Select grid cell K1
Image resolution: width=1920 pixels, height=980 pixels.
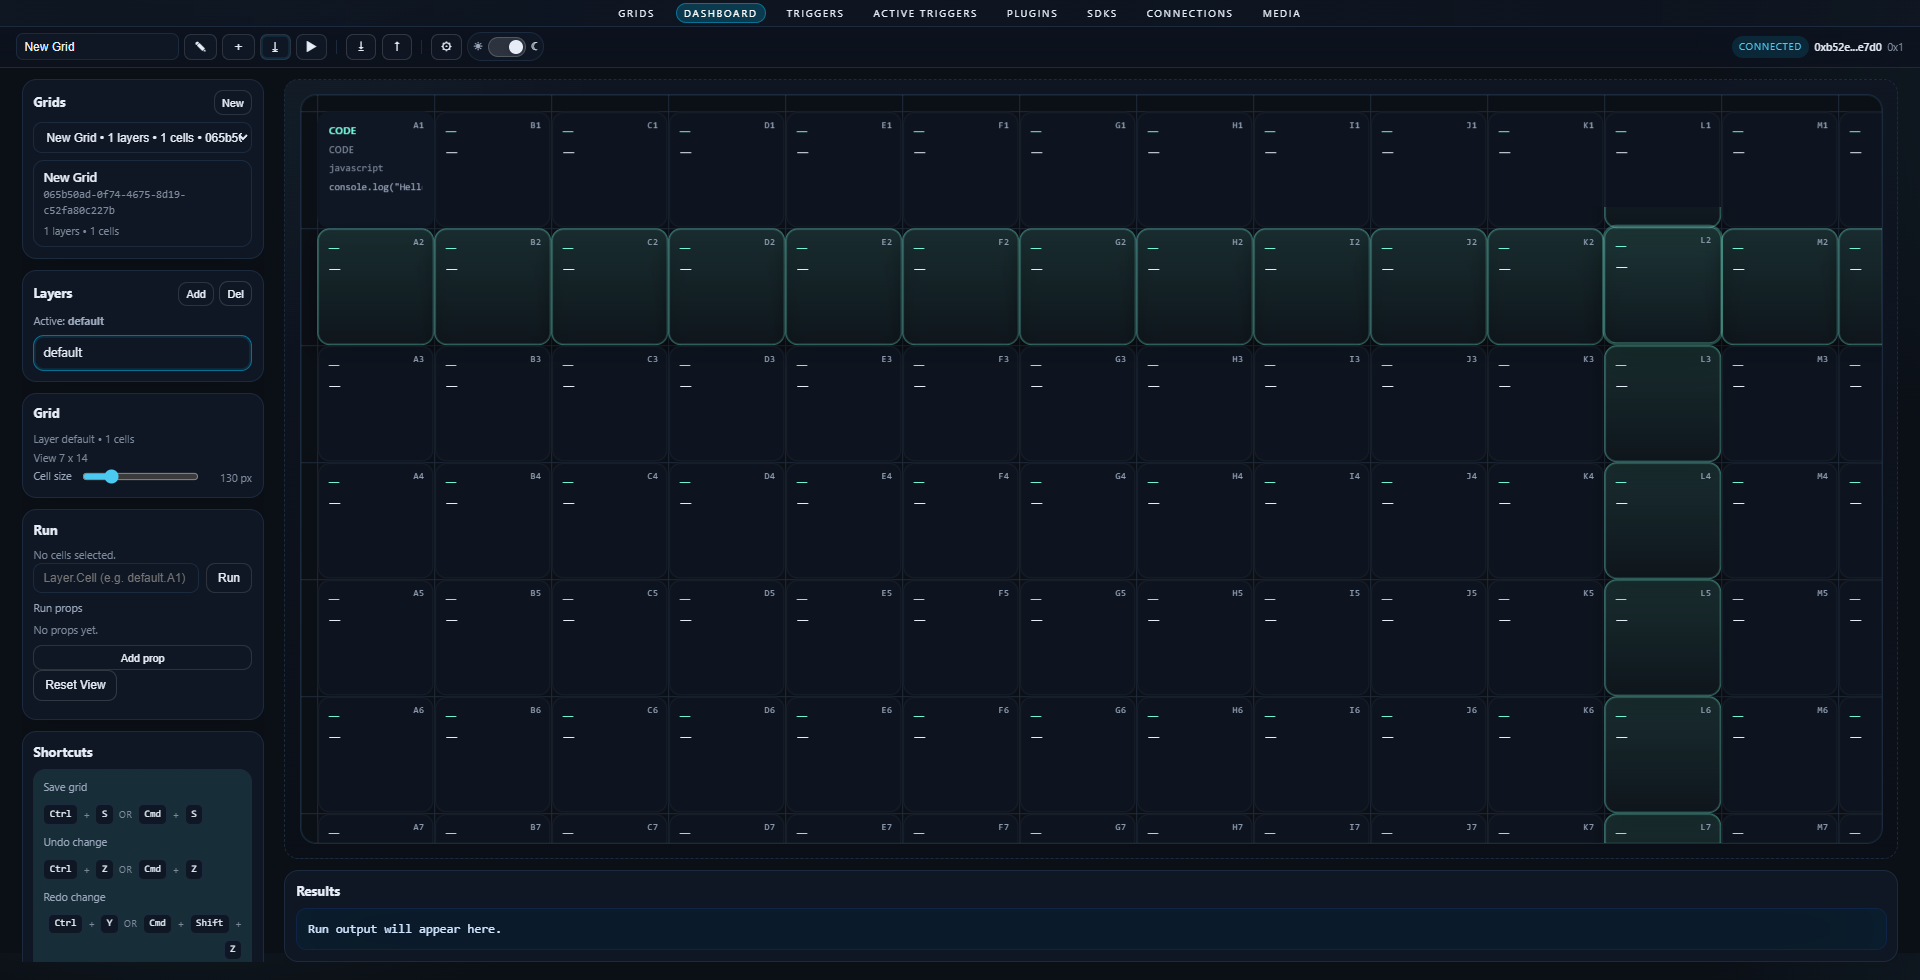(x=1546, y=170)
